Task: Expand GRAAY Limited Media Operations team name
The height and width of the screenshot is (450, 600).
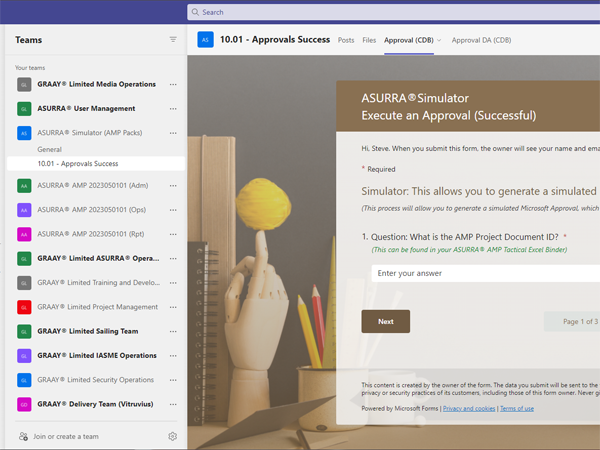Action: 96,84
